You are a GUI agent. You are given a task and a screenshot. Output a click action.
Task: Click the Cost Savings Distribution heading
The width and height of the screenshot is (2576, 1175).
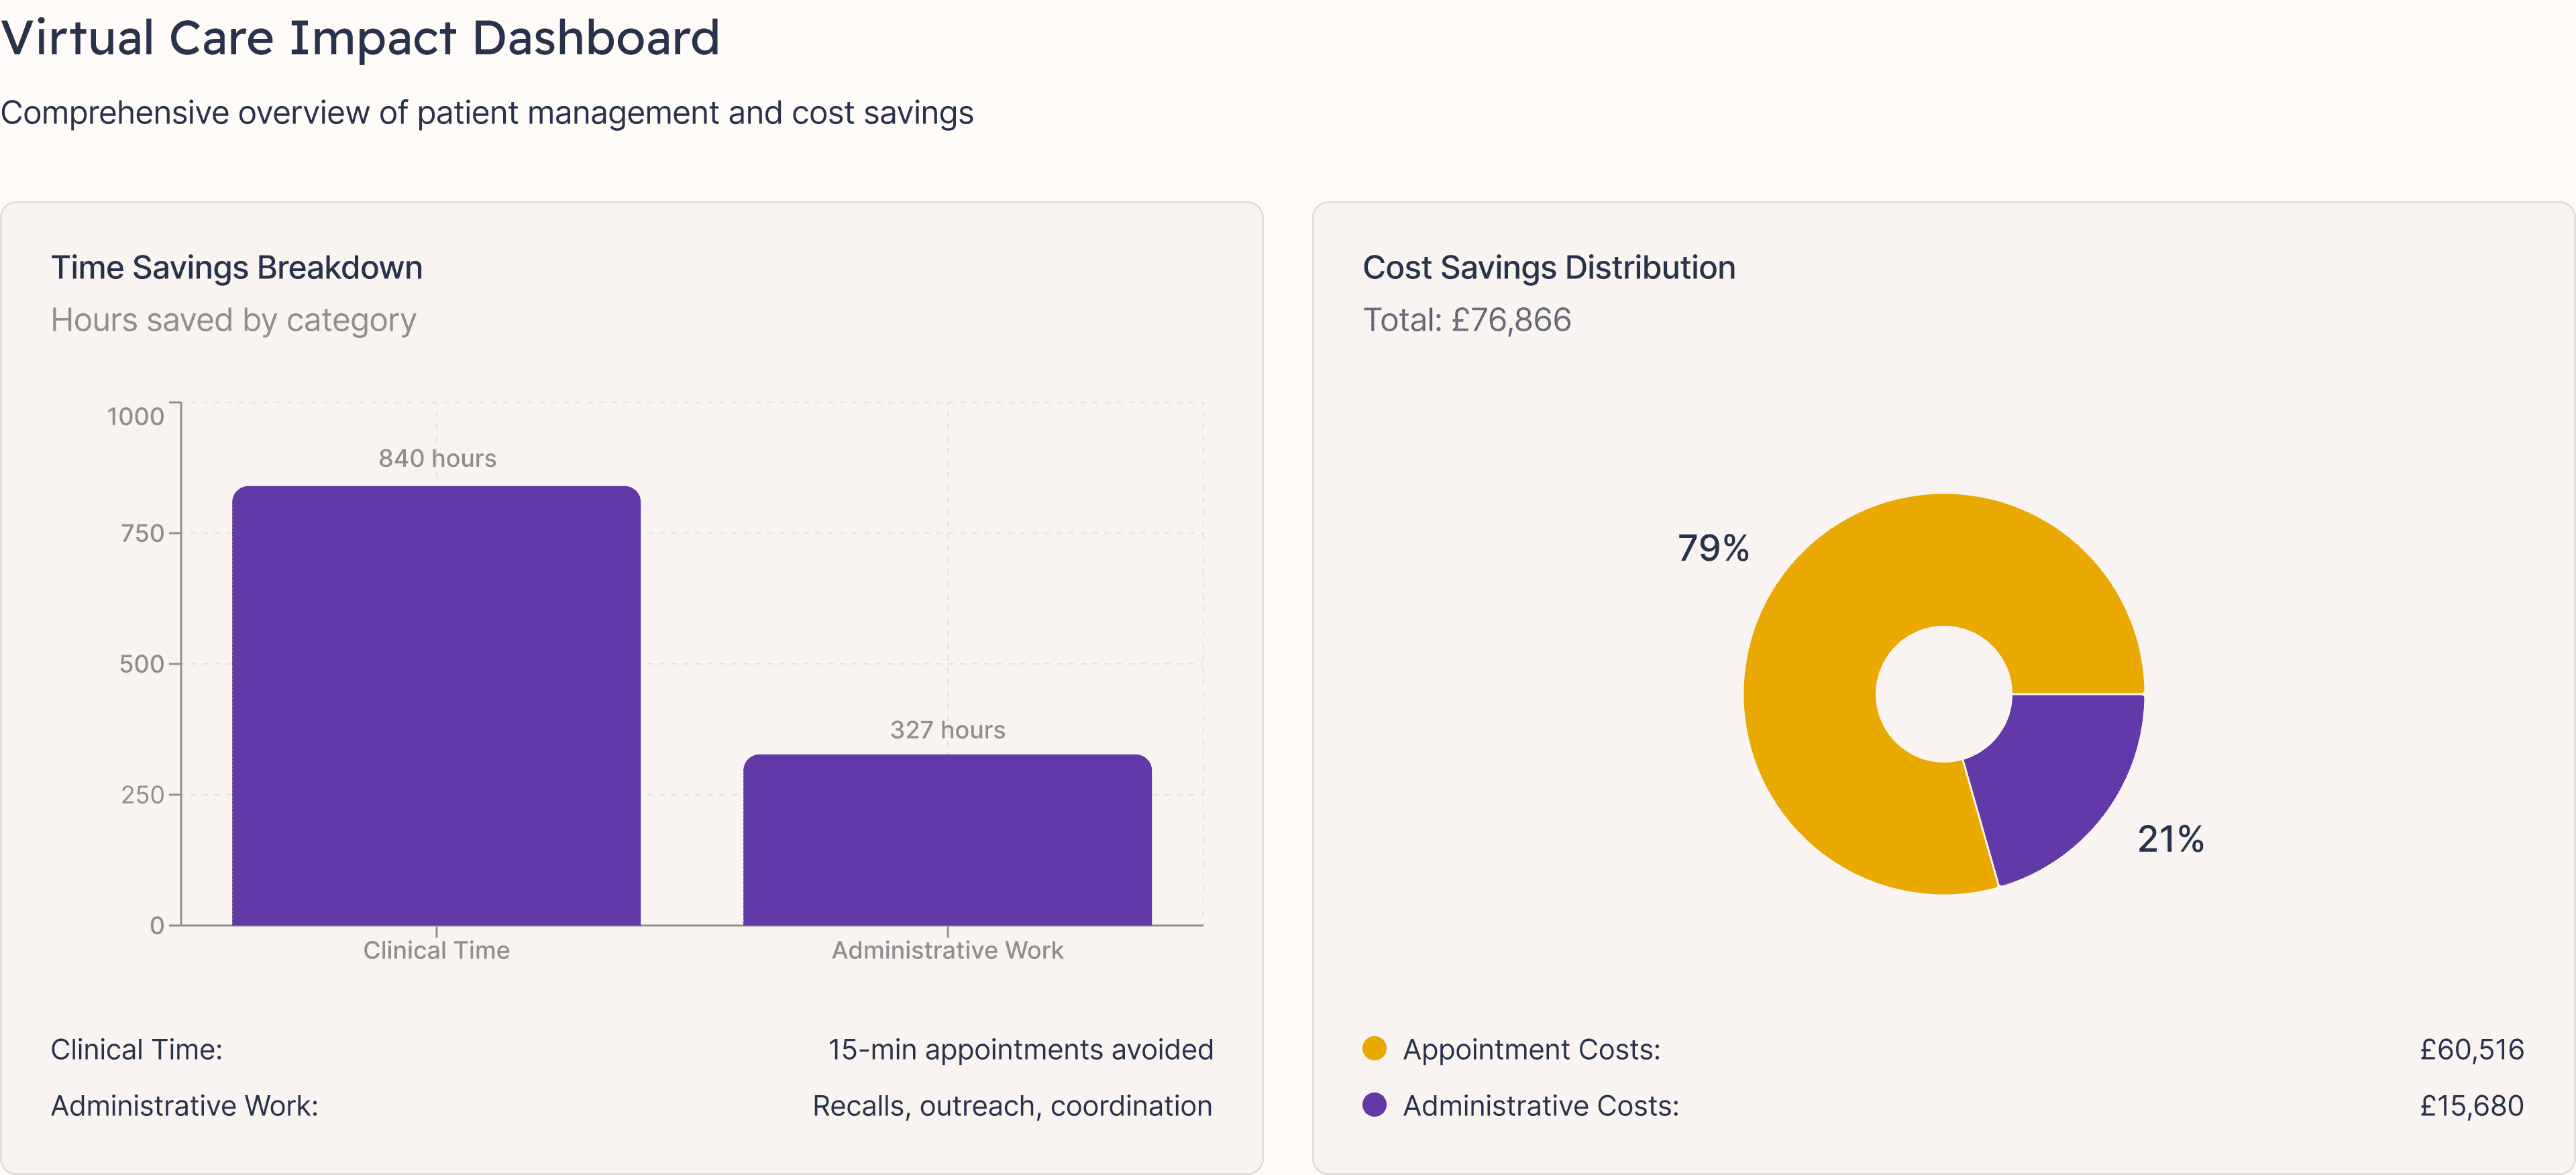point(1549,268)
